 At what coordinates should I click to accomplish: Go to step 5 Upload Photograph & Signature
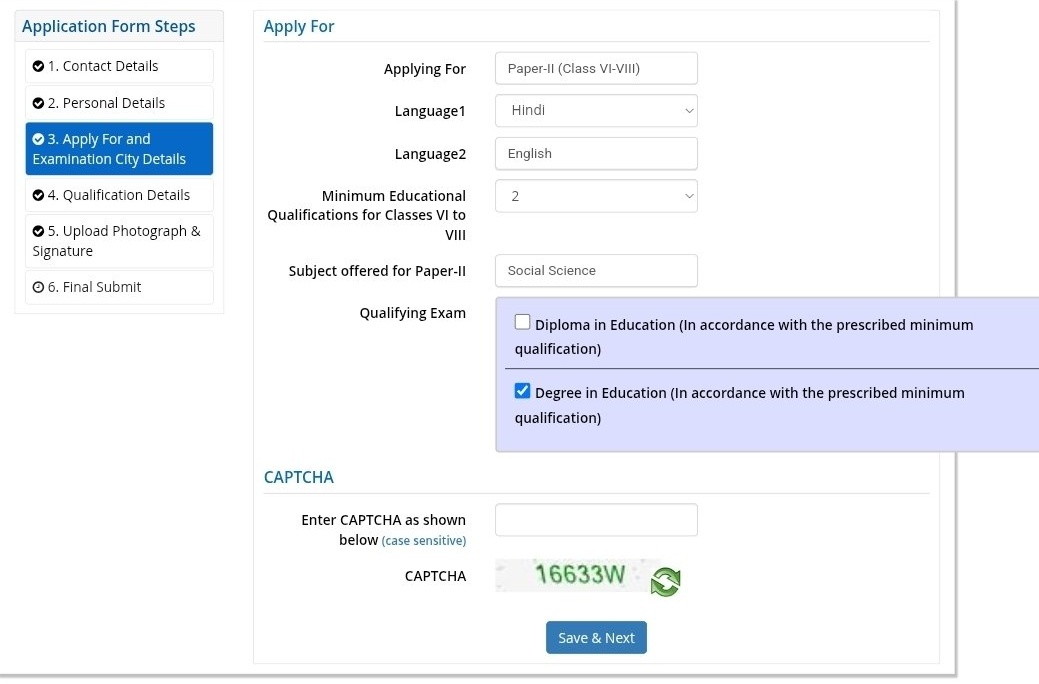[x=119, y=241]
